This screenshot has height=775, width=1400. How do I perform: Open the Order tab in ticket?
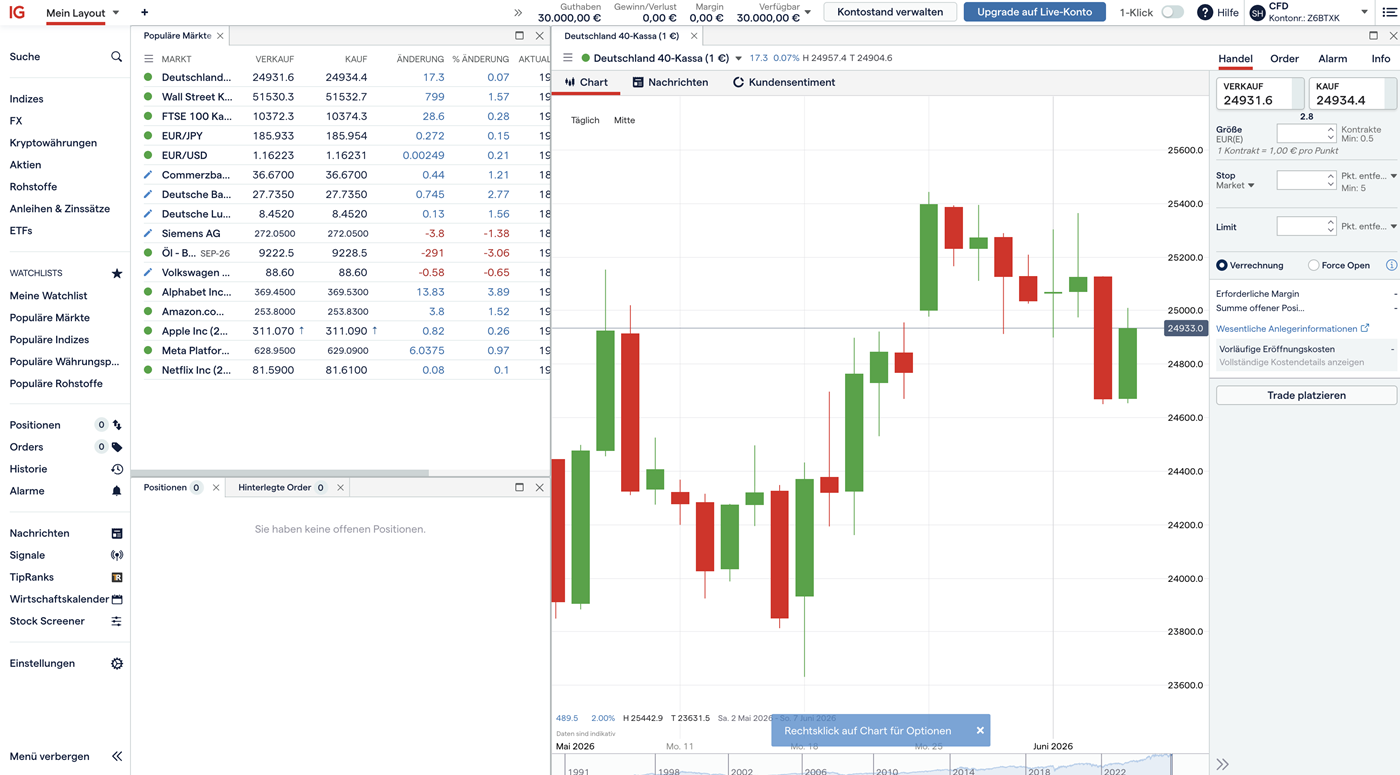pyautogui.click(x=1284, y=59)
